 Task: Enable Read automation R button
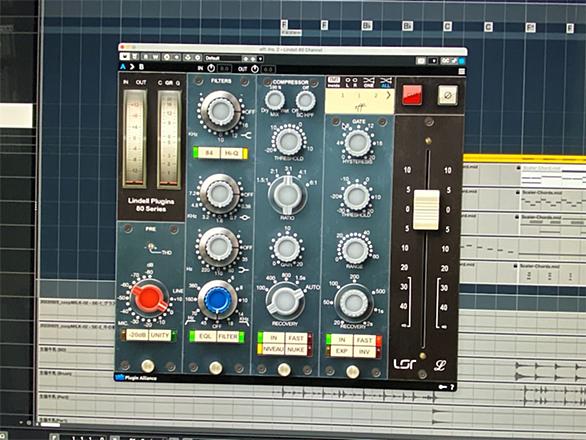coord(146,57)
